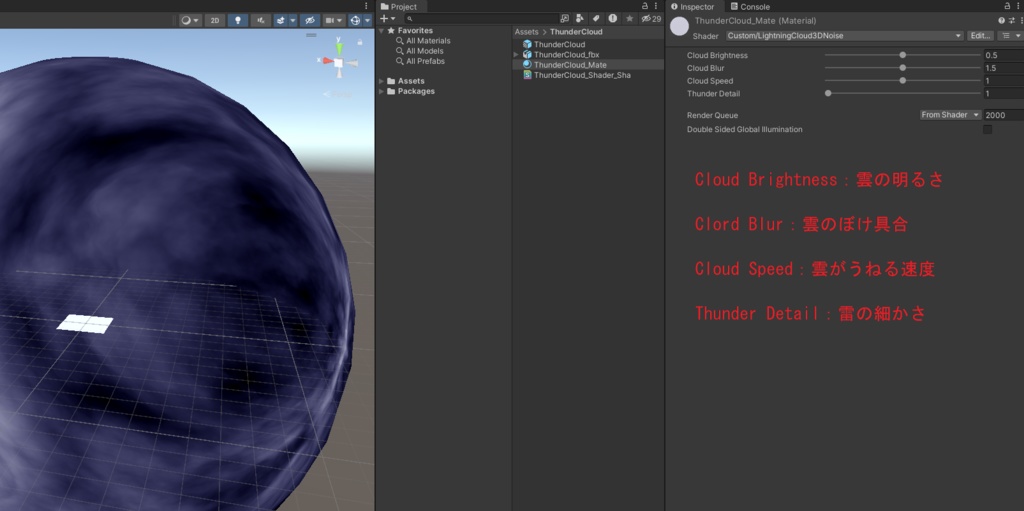Click the Project search field
Viewport: 1024px width, 511px height.
(x=480, y=19)
